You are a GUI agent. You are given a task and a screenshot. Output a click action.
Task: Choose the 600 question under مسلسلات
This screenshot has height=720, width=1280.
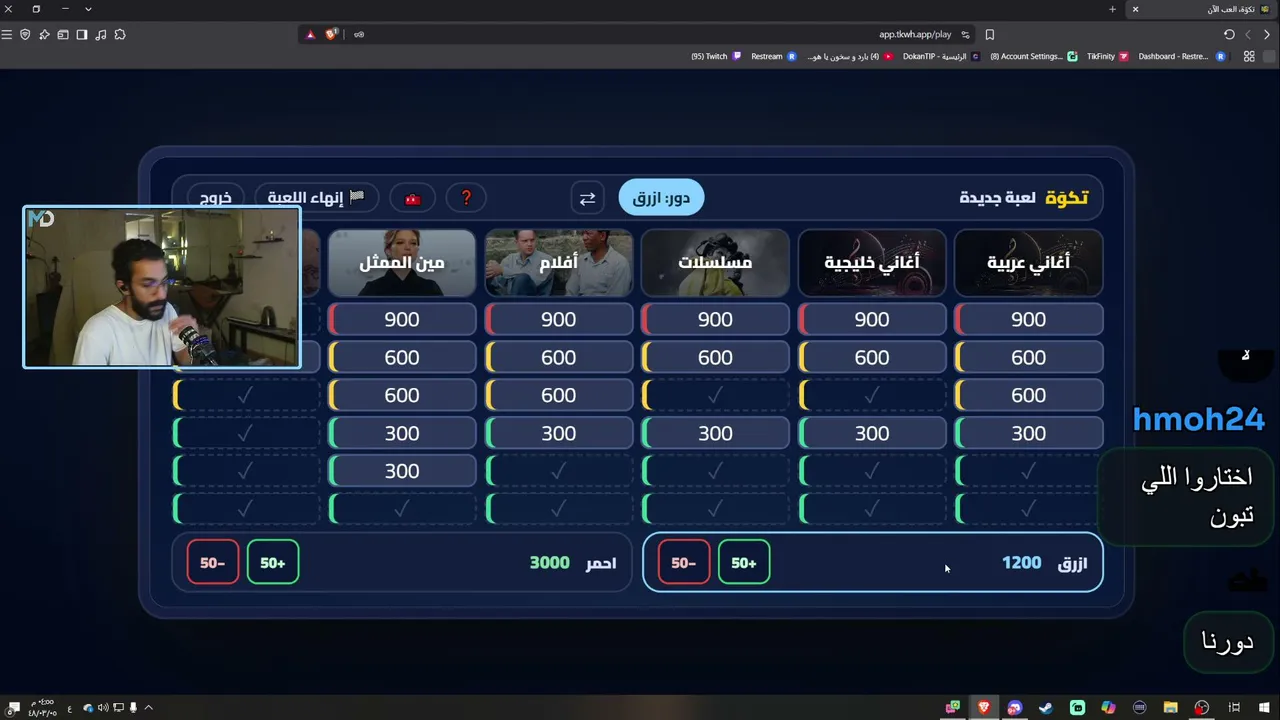coord(715,357)
